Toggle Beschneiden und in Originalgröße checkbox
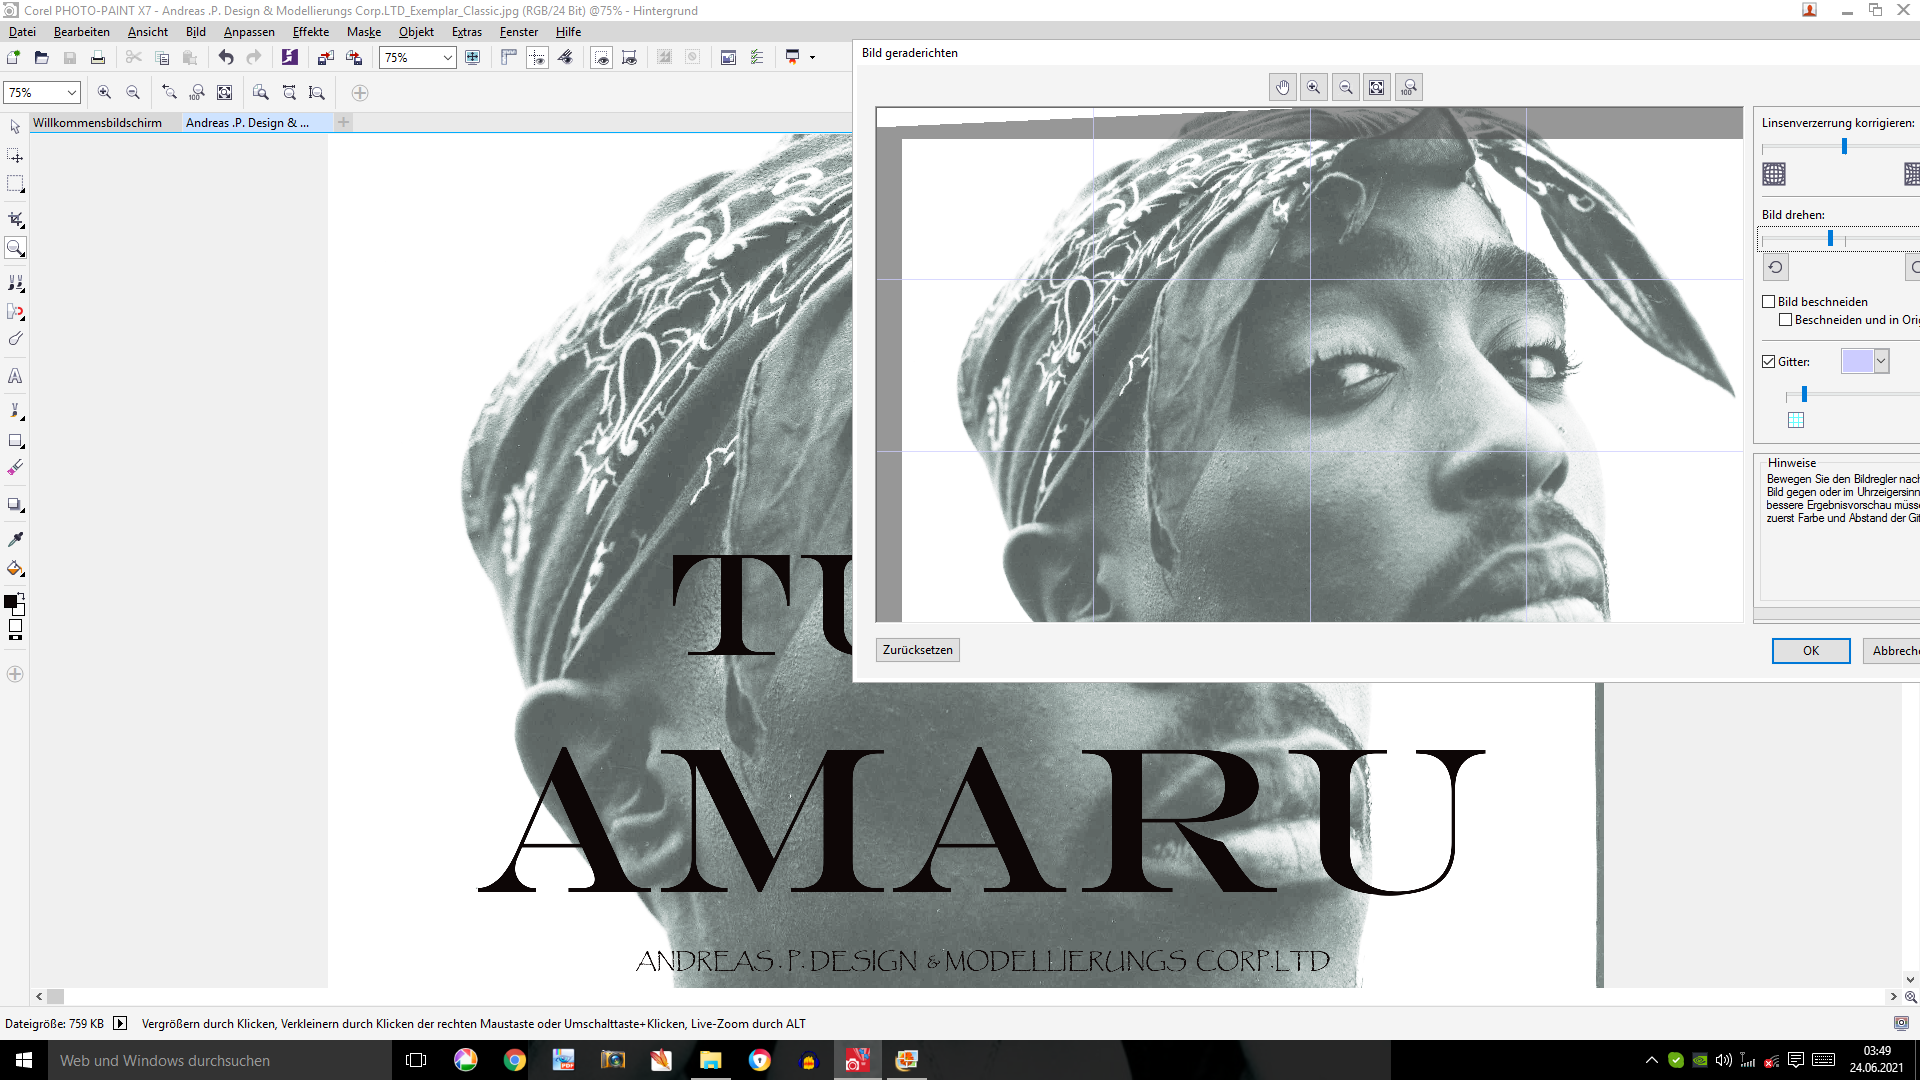This screenshot has width=1920, height=1080. 1785,319
